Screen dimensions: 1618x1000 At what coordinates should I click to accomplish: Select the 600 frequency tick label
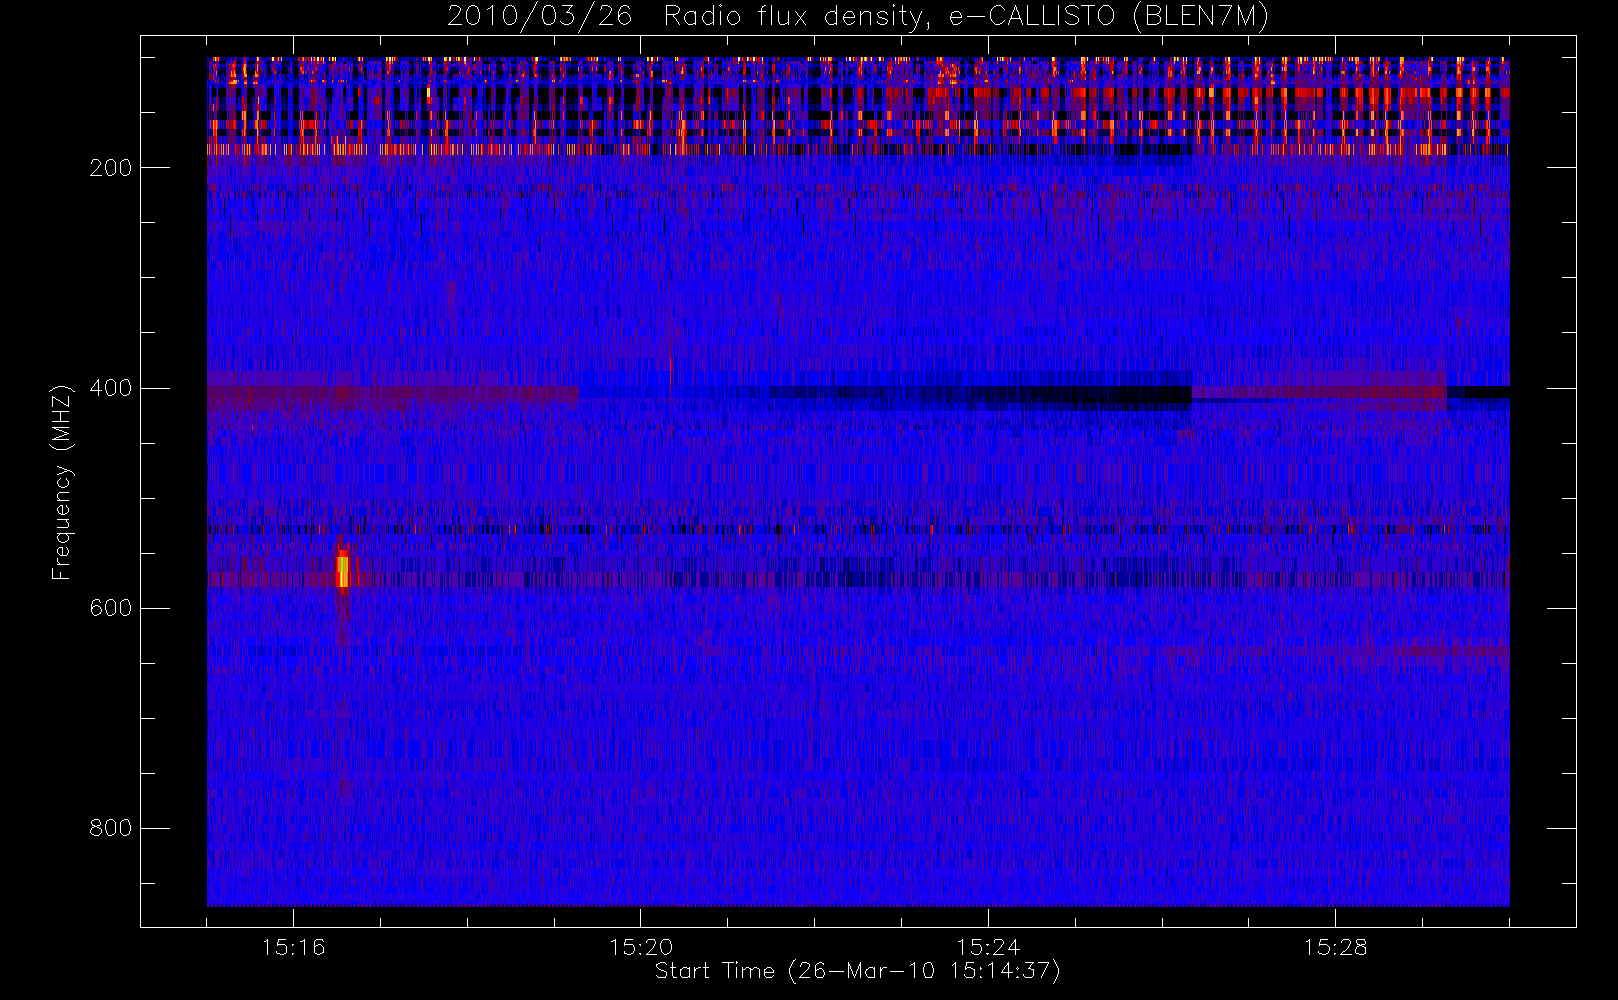click(111, 608)
